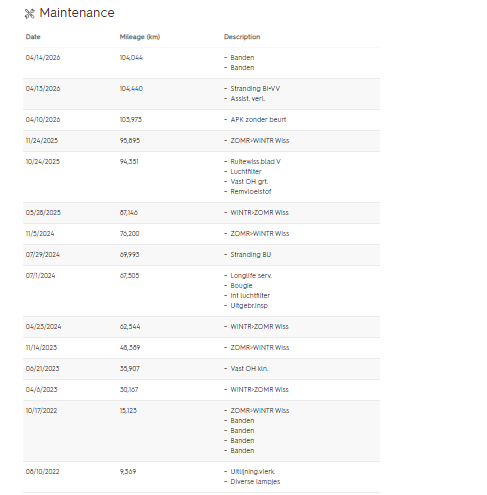Select the APK zonder beurt entry
487x495 pixels.
tap(258, 120)
